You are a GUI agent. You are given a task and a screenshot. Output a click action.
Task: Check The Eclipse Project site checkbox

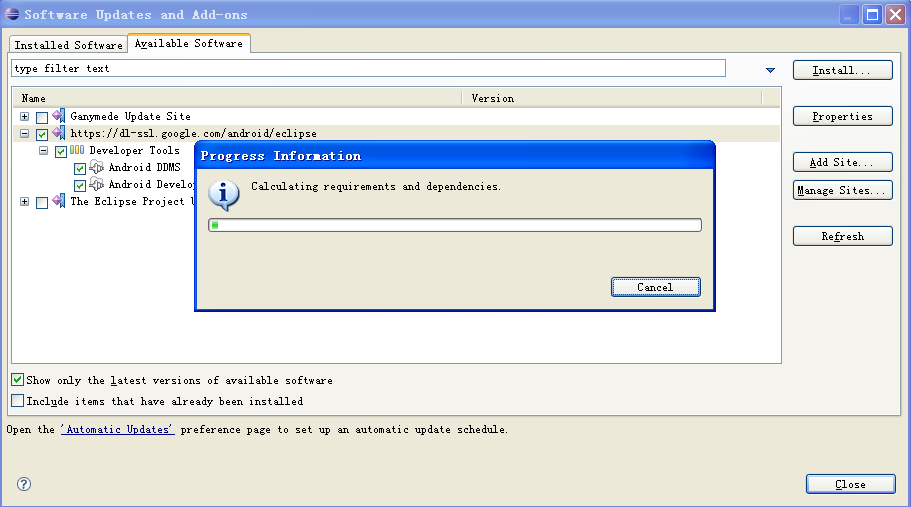pos(42,203)
